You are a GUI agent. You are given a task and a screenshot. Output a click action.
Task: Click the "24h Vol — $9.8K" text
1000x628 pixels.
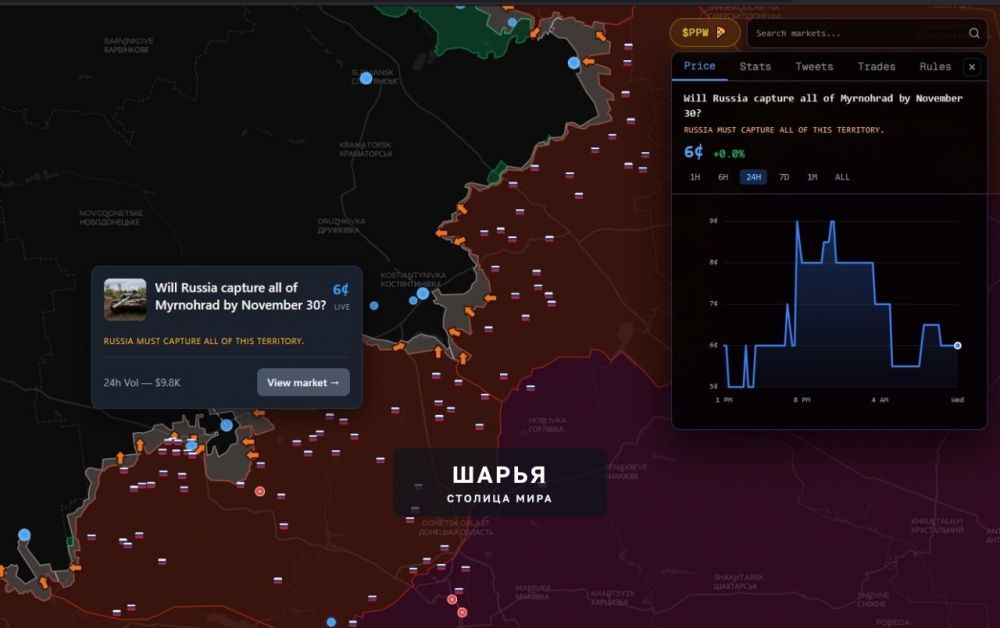[142, 383]
